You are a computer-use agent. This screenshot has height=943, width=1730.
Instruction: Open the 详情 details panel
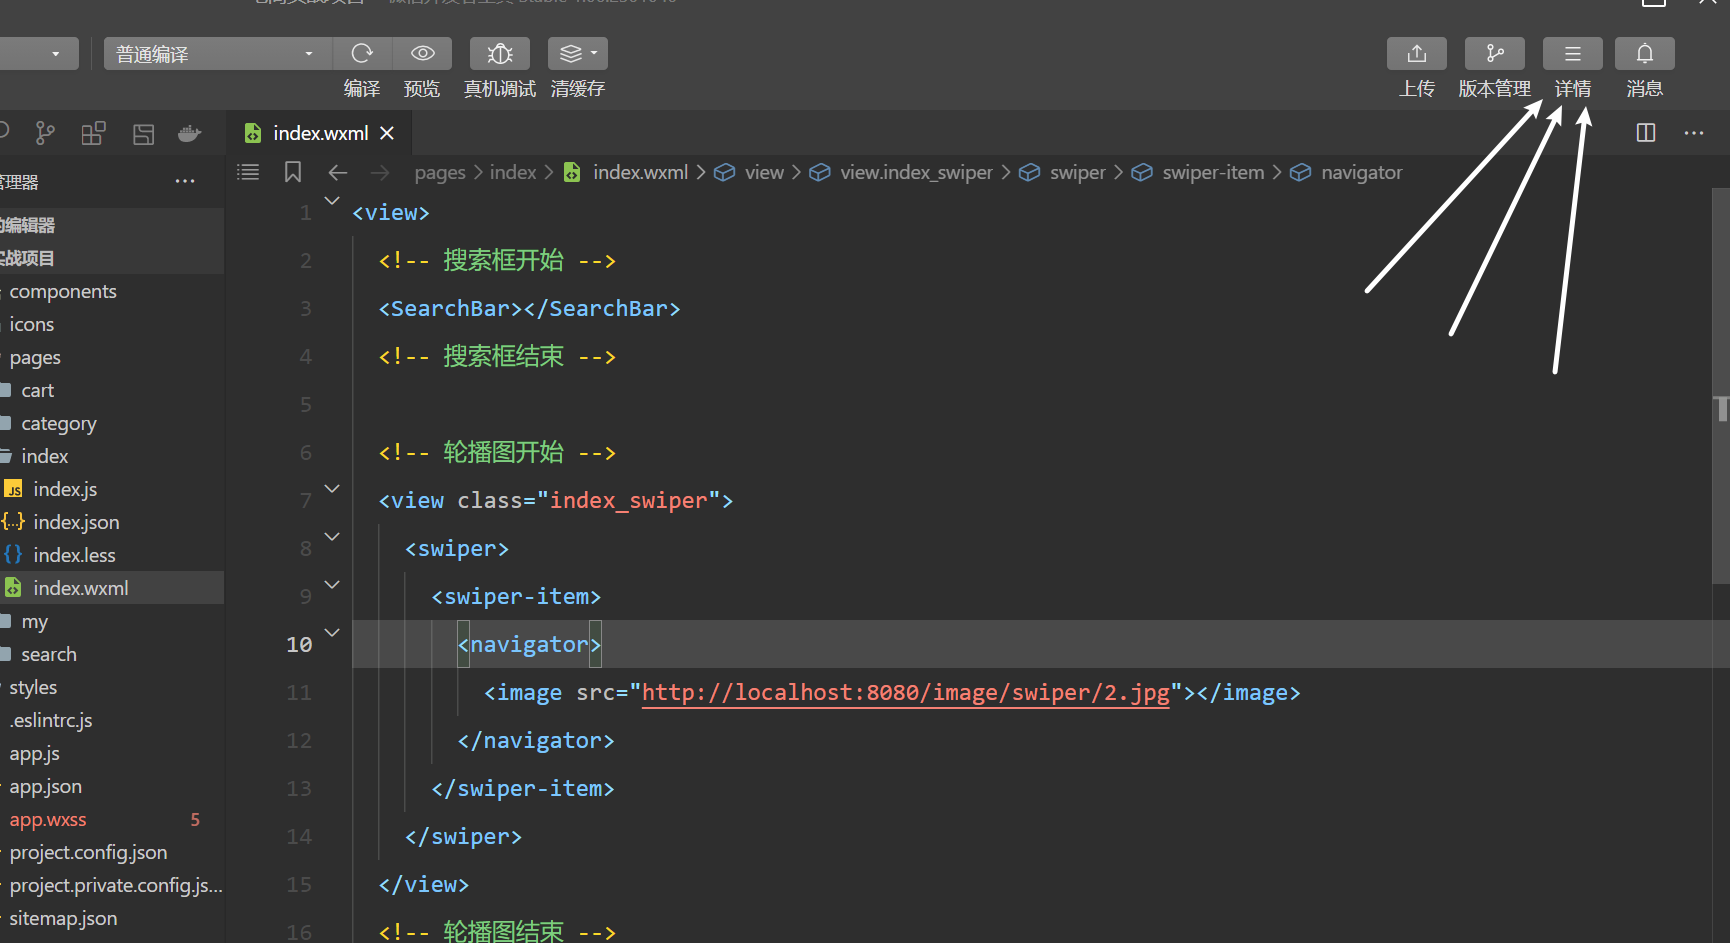tap(1573, 53)
